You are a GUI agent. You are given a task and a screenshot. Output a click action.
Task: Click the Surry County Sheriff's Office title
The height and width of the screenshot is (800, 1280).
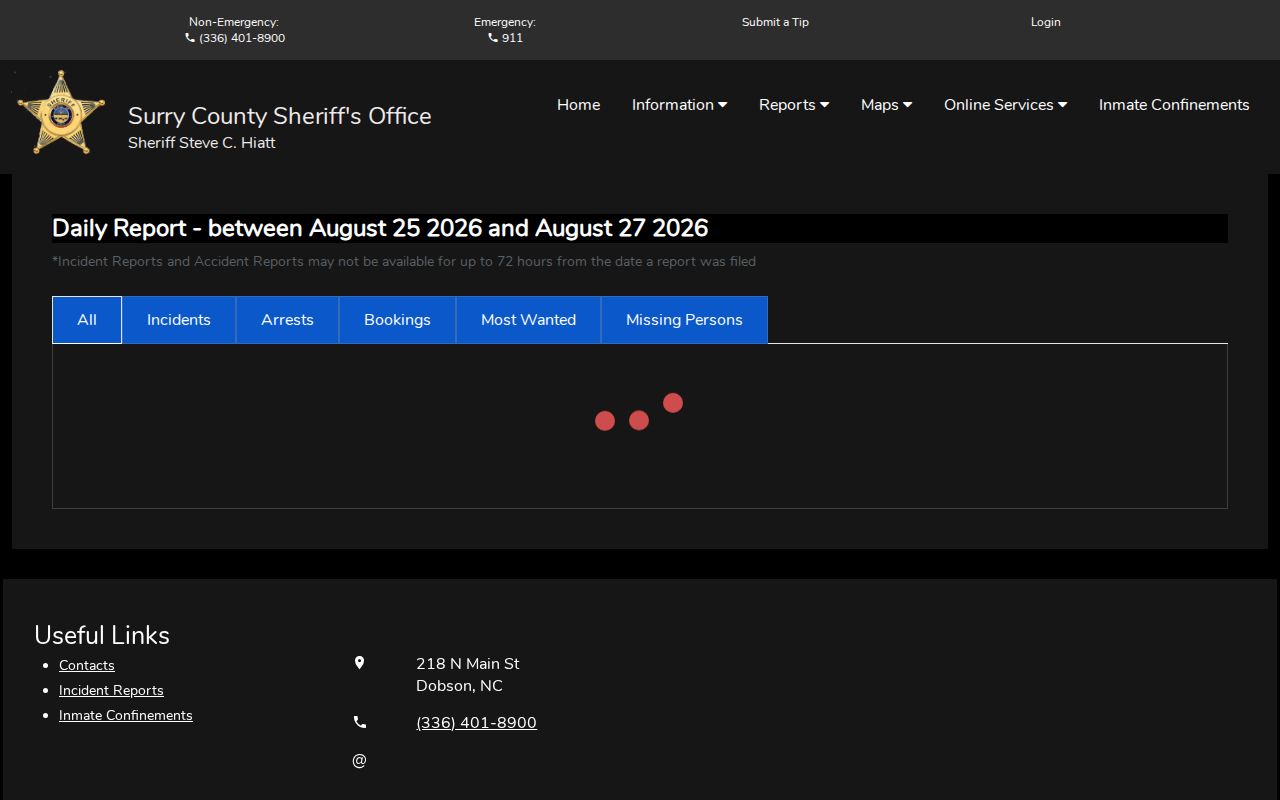point(280,116)
